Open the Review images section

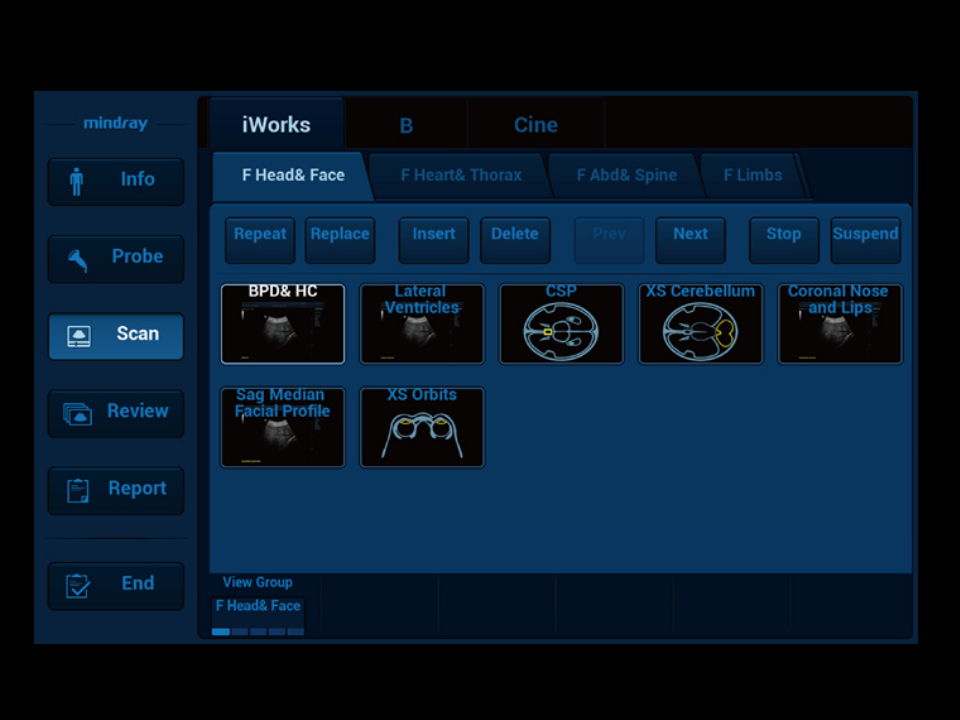click(x=116, y=412)
